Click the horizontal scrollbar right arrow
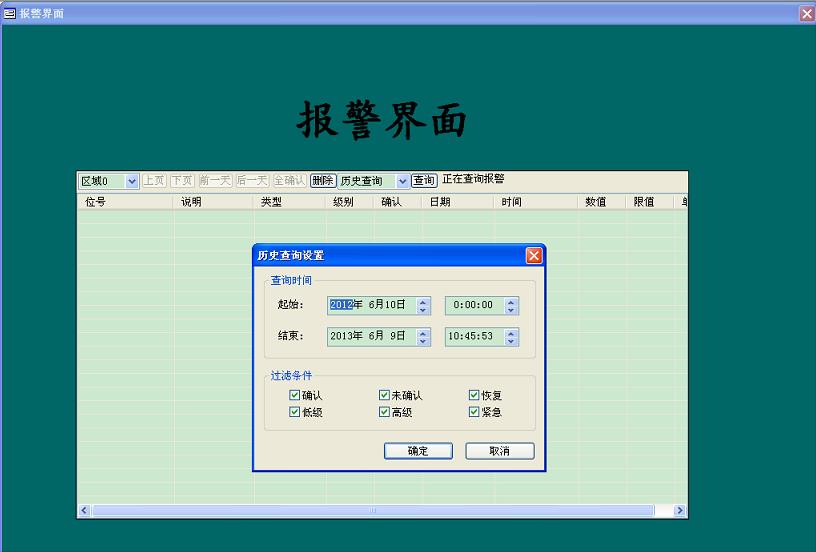The width and height of the screenshot is (816, 552). tap(679, 511)
